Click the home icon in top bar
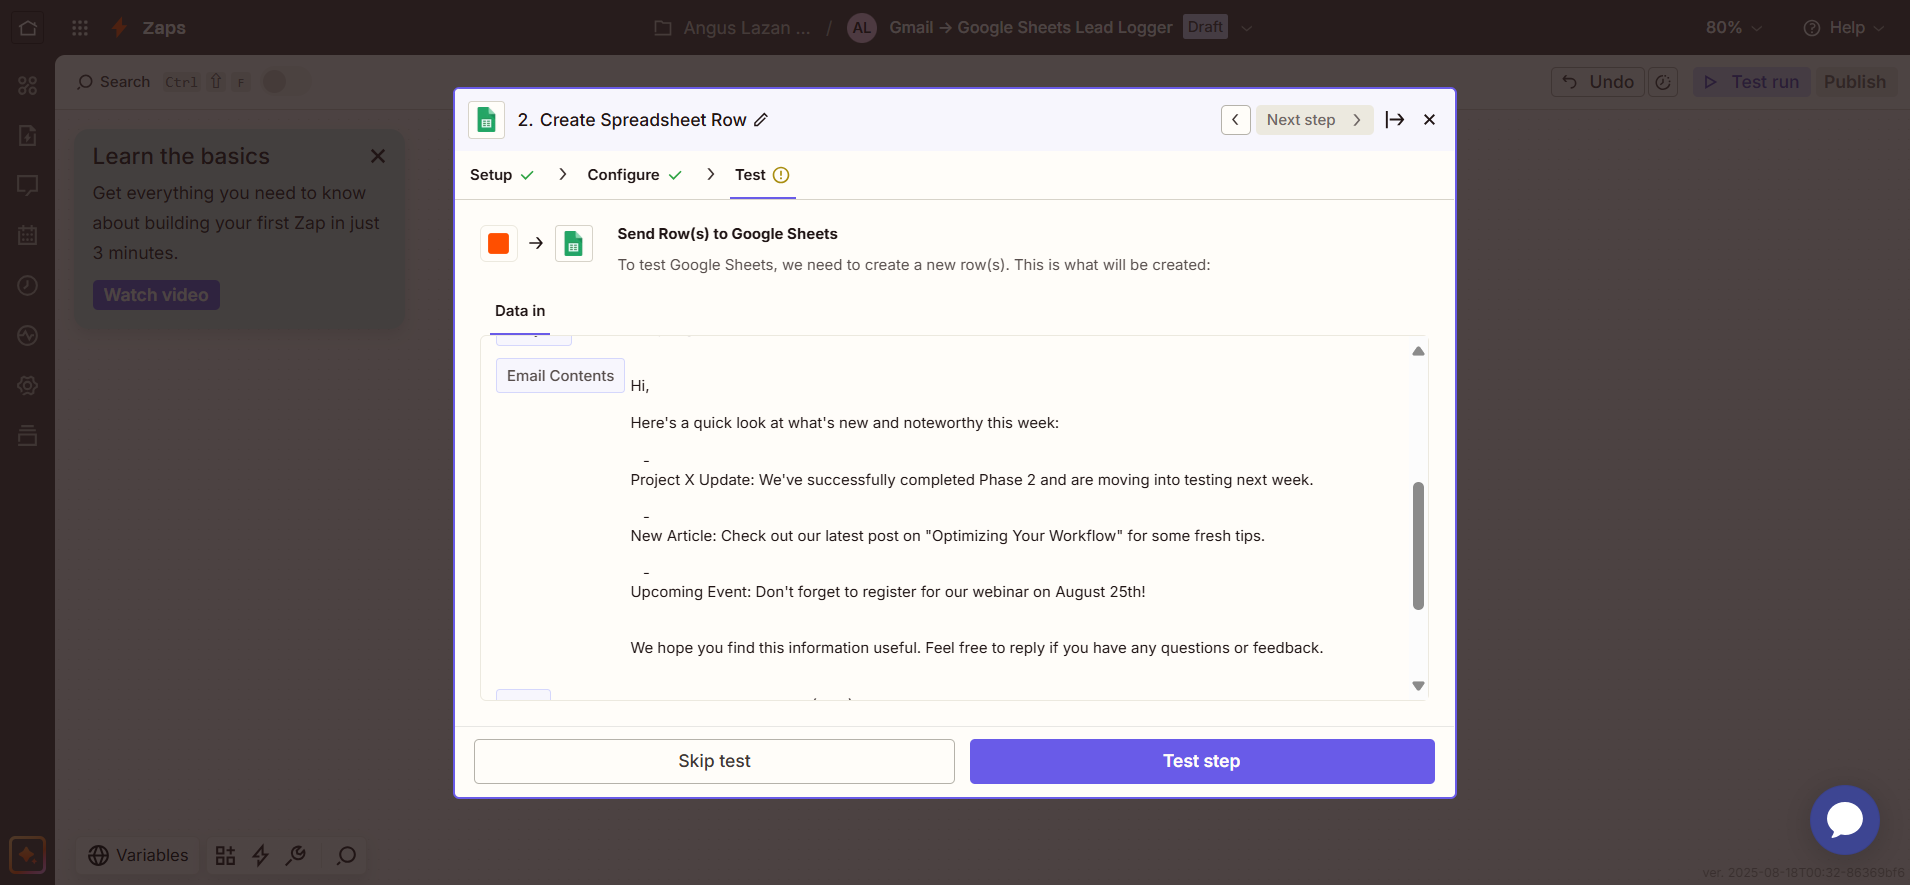1910x885 pixels. point(28,28)
